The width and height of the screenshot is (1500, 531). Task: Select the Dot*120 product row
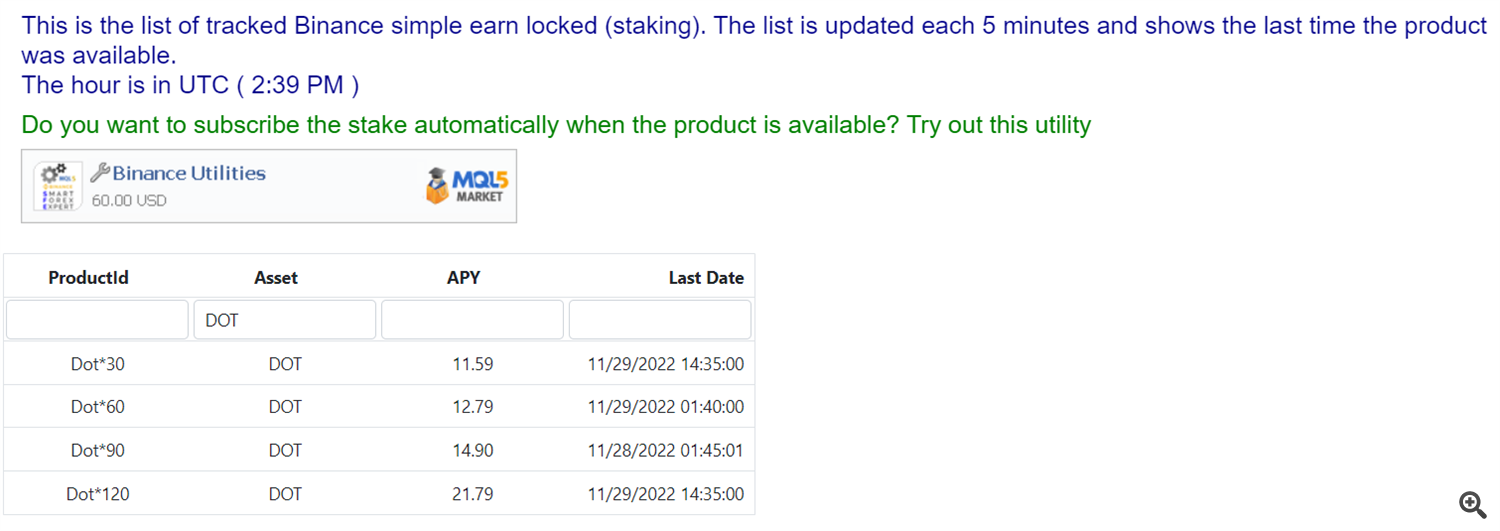pyautogui.click(x=379, y=493)
